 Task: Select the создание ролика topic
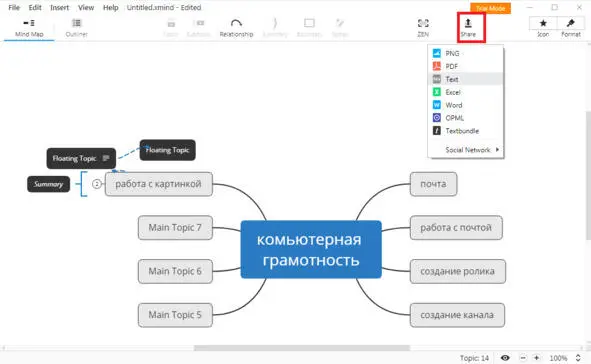click(x=458, y=271)
